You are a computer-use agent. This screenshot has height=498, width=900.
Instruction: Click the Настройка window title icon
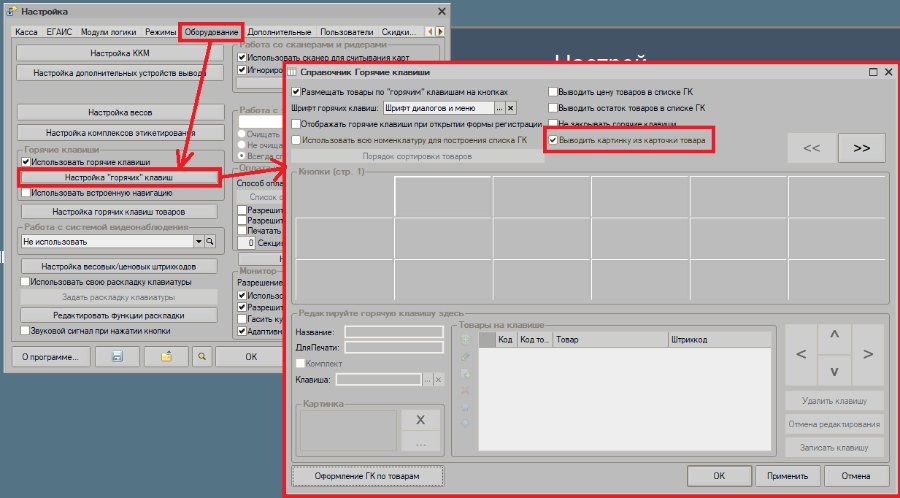pos(11,11)
